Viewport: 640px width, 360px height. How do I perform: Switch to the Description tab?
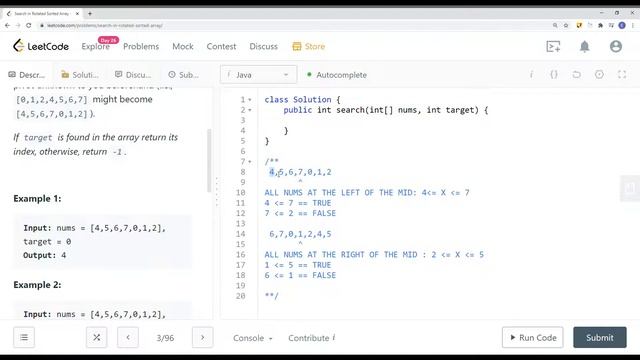pos(27,75)
